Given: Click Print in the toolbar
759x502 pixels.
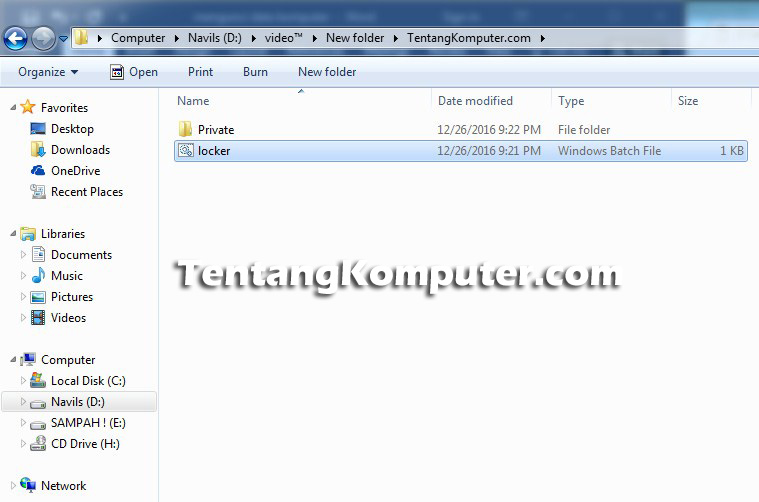Looking at the screenshot, I should (200, 72).
